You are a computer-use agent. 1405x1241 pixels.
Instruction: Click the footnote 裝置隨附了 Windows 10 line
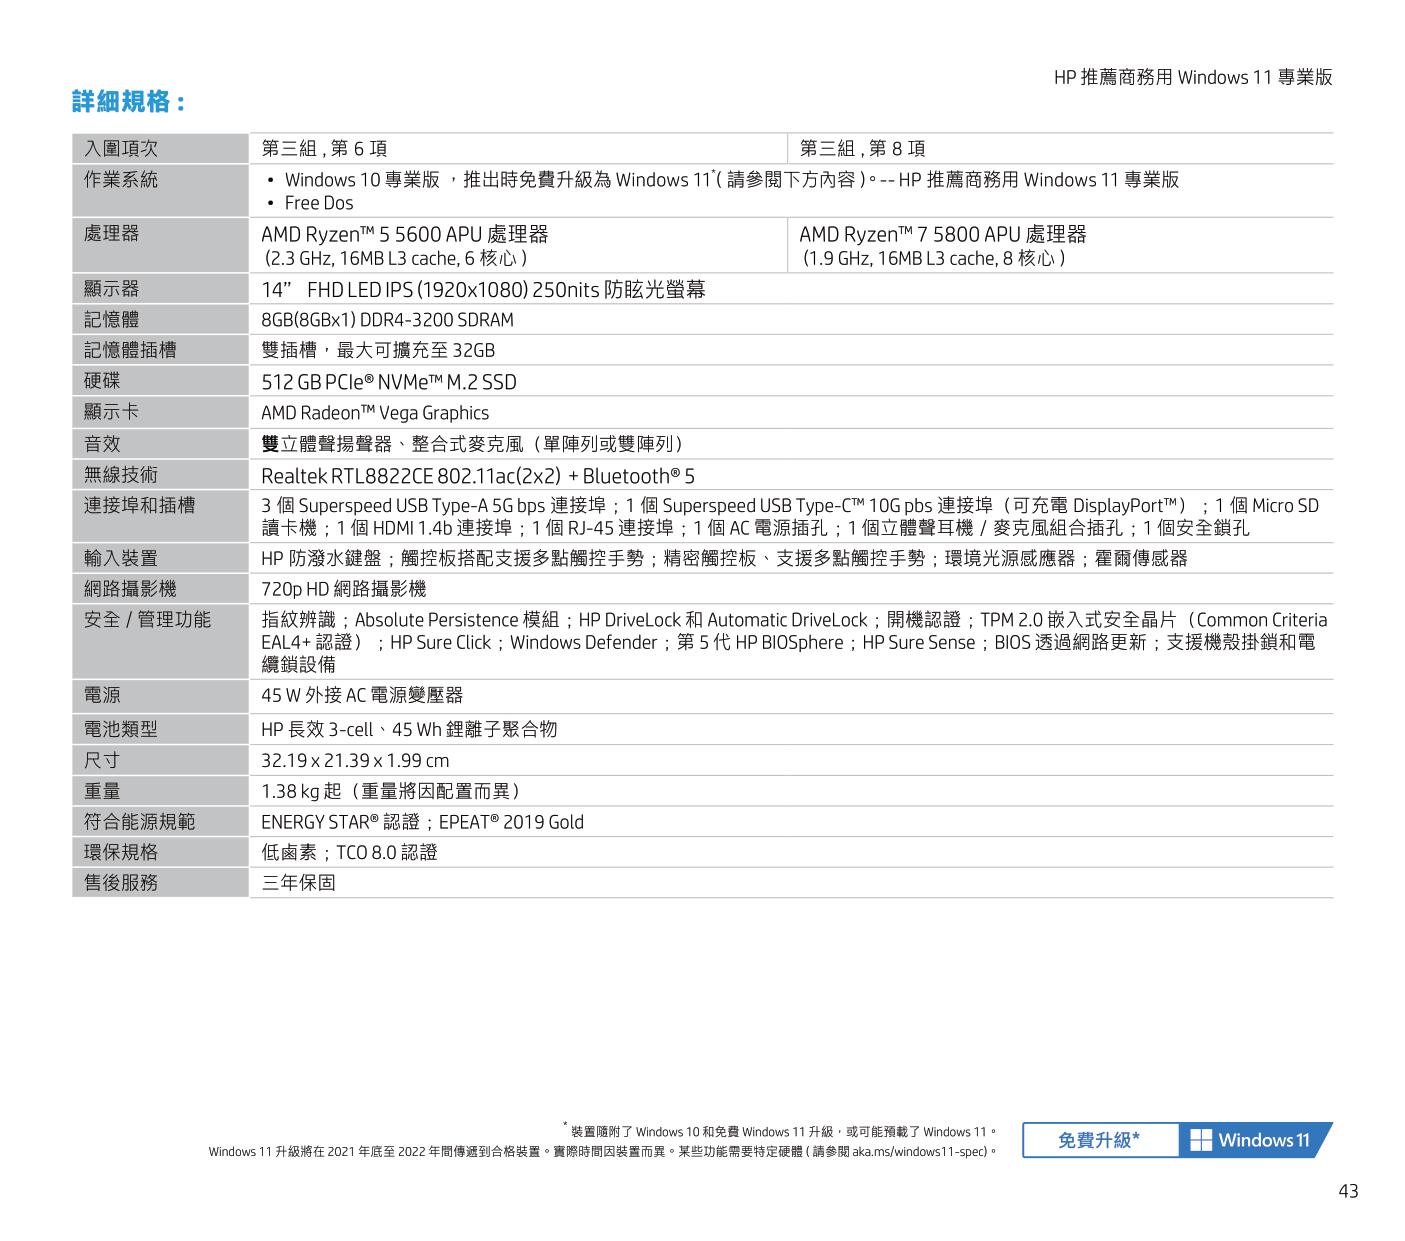pos(780,1131)
